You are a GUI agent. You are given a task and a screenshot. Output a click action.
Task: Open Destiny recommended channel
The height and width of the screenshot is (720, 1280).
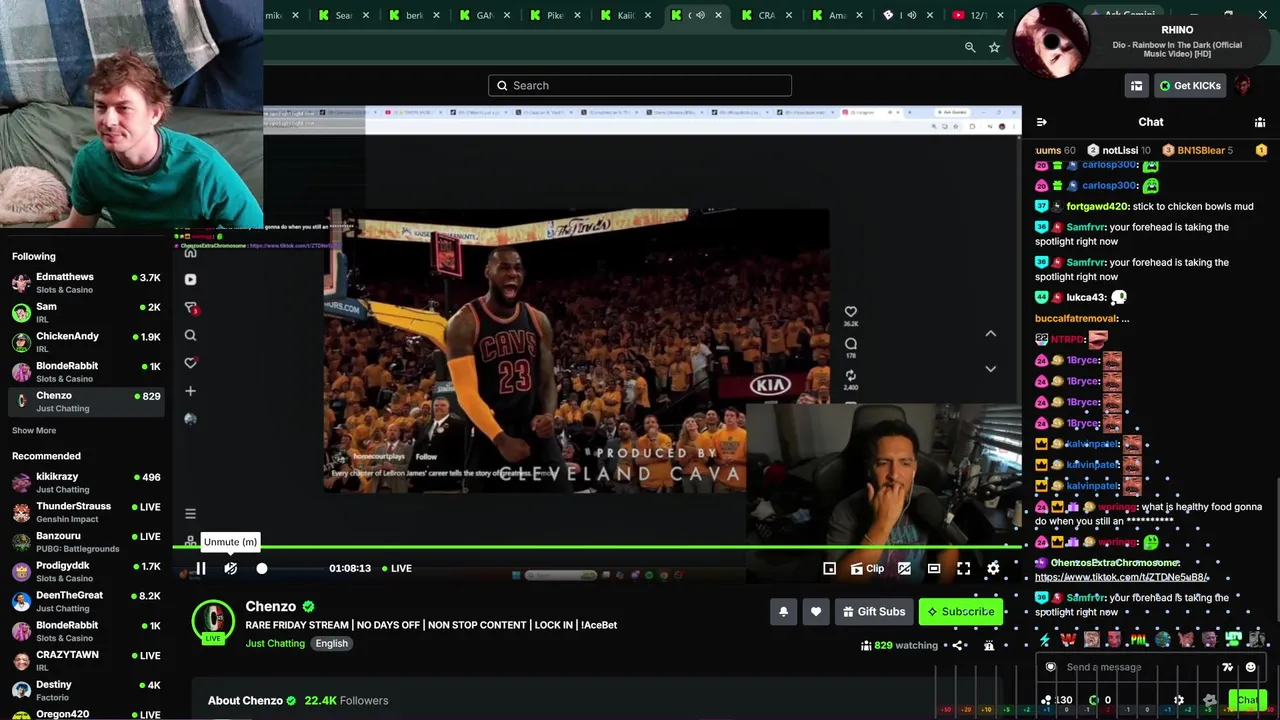[x=86, y=690]
